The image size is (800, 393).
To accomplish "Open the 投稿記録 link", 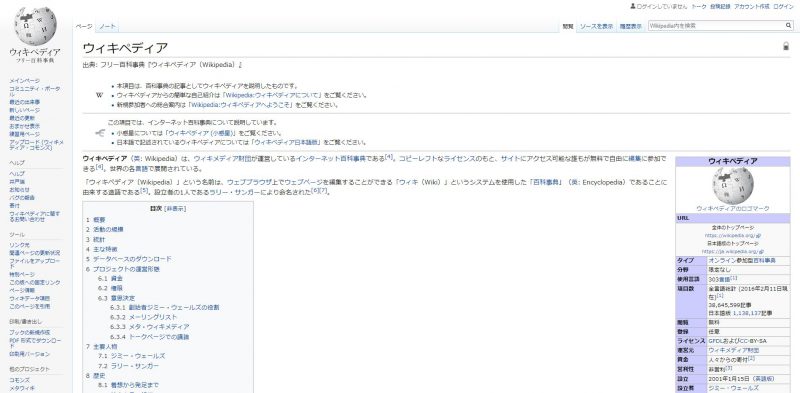I will 720,7.
